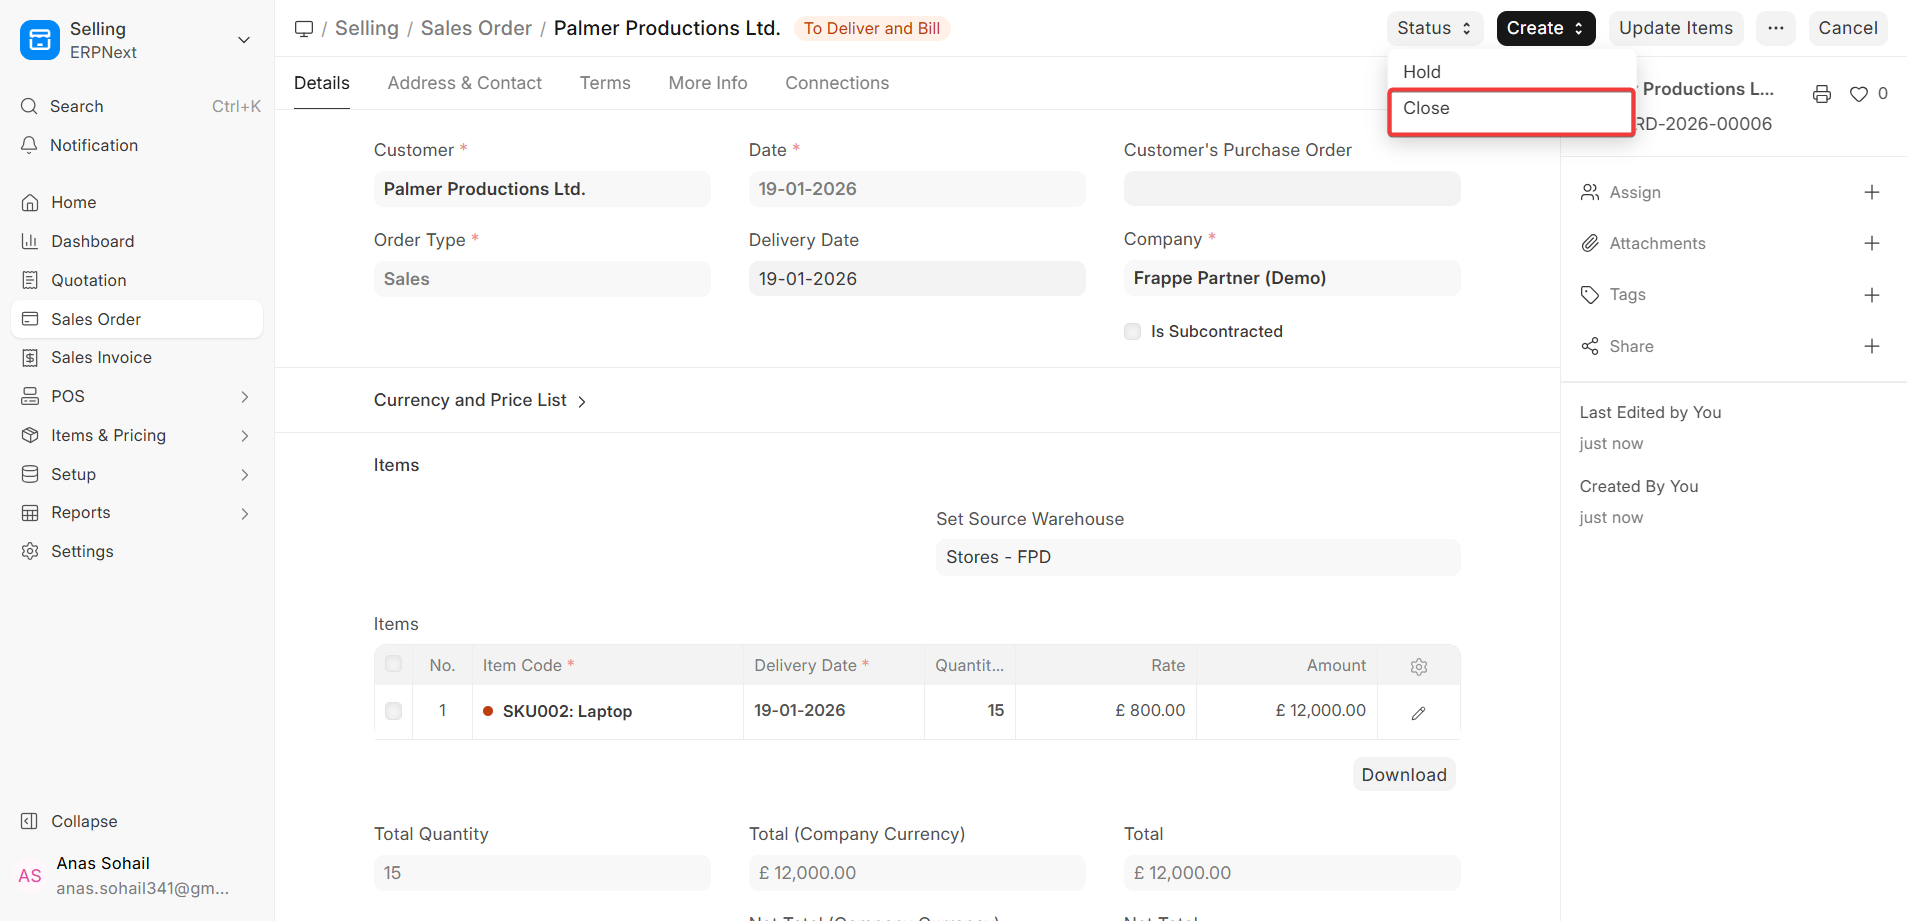Click the Customer's Purchase Order field
Viewport: 1907px width, 921px height.
1291,188
